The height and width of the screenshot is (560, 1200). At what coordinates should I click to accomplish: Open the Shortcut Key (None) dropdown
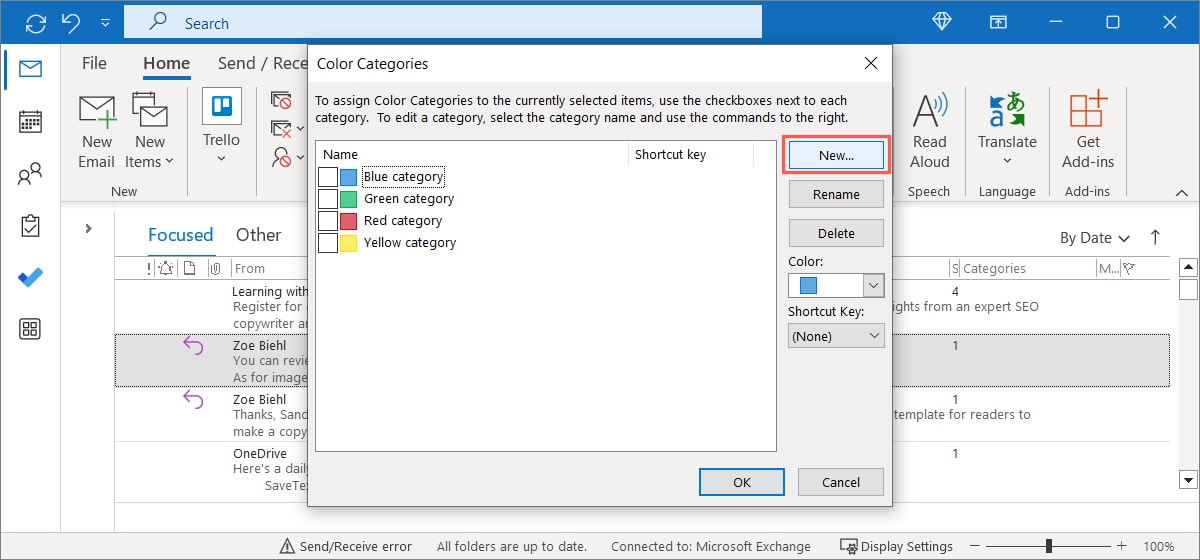[836, 337]
